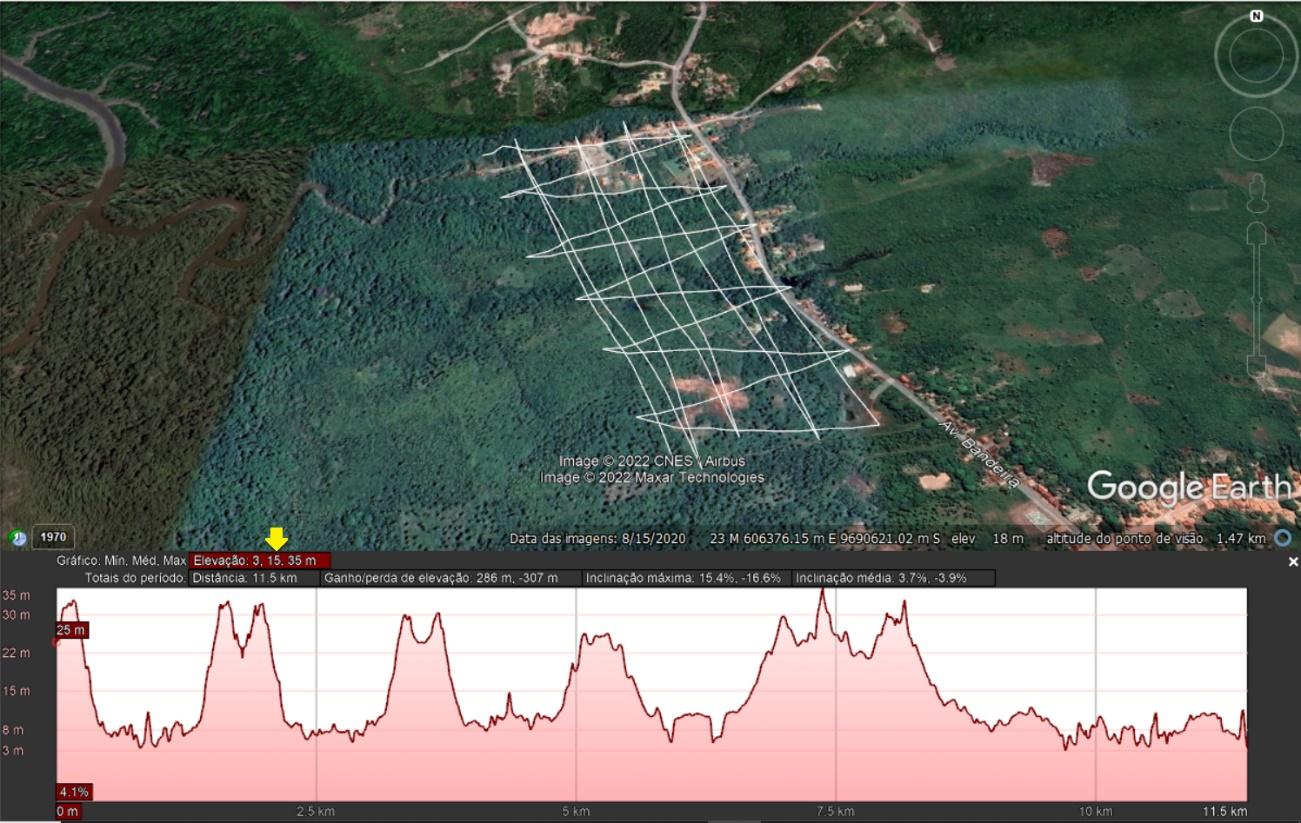Click the 22 m elevation axis label

[x=16, y=653]
